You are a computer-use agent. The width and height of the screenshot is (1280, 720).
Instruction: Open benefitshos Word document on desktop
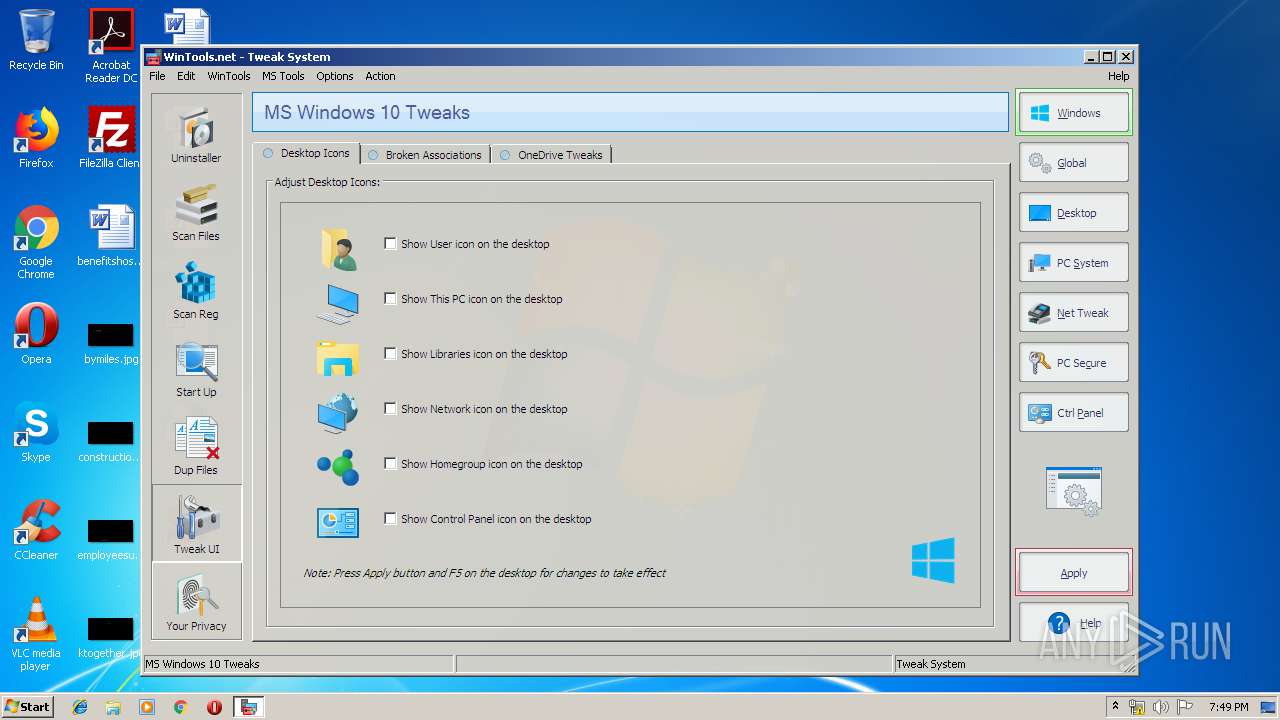coord(111,236)
